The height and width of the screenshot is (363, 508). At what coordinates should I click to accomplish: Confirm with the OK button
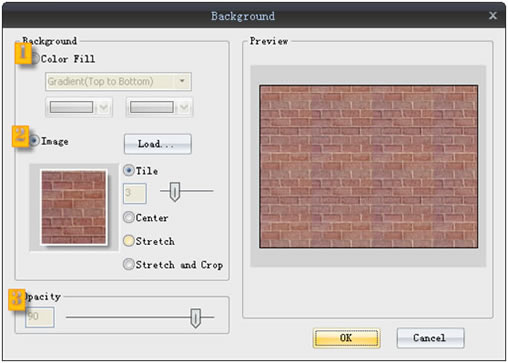tap(346, 338)
